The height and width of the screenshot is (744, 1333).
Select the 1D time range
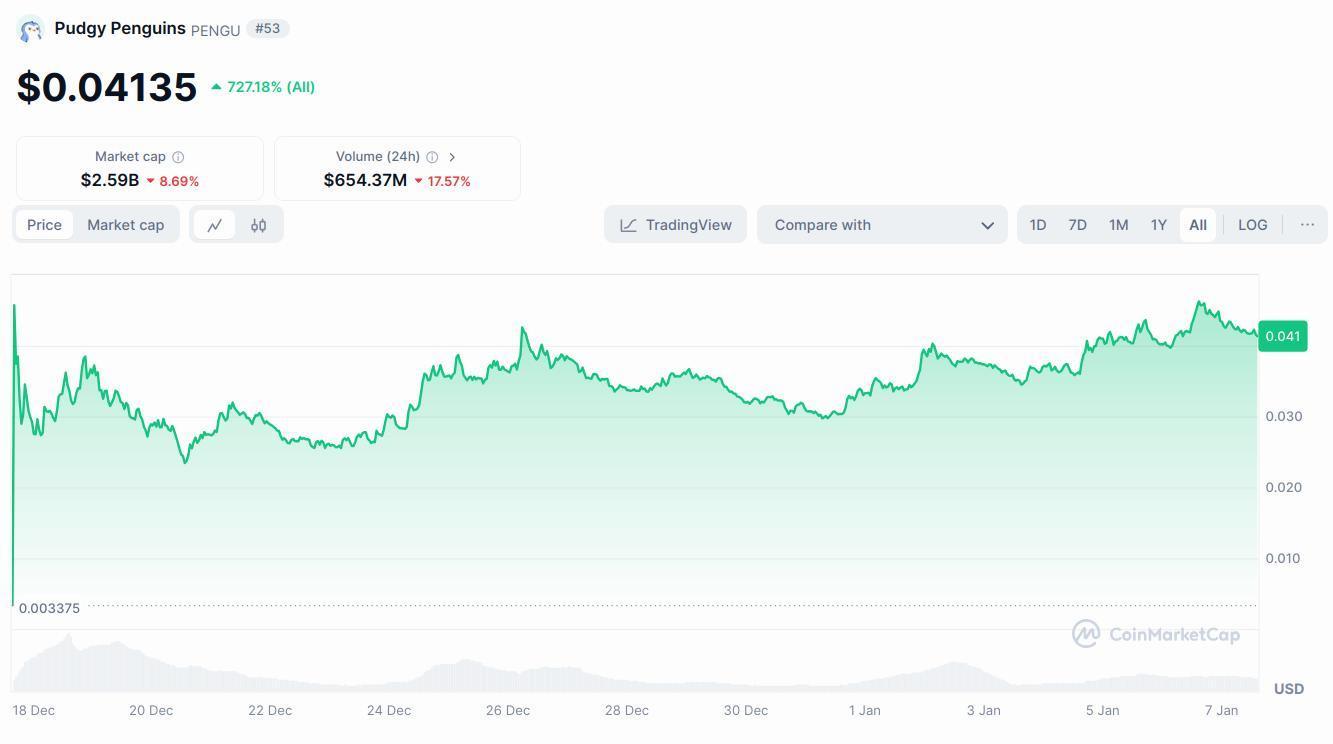click(1038, 225)
